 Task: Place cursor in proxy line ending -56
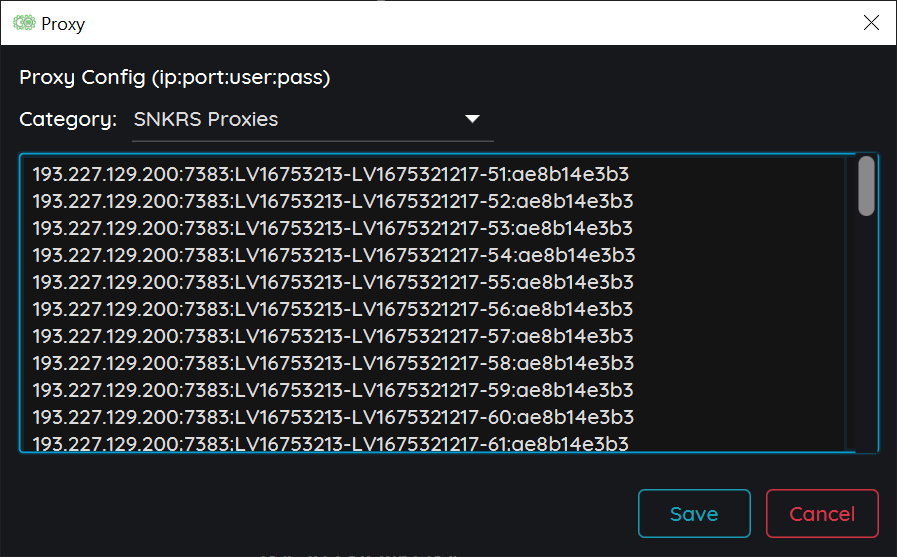click(333, 309)
